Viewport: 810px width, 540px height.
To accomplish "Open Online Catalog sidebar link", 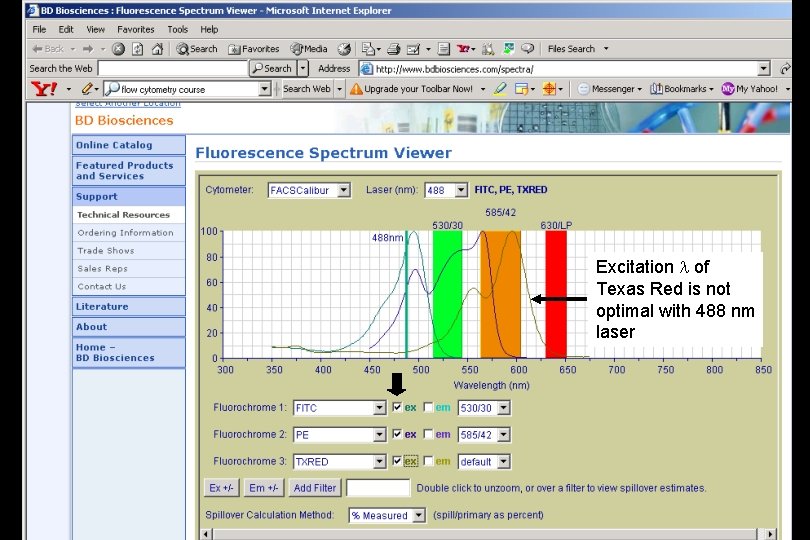I will [x=129, y=145].
